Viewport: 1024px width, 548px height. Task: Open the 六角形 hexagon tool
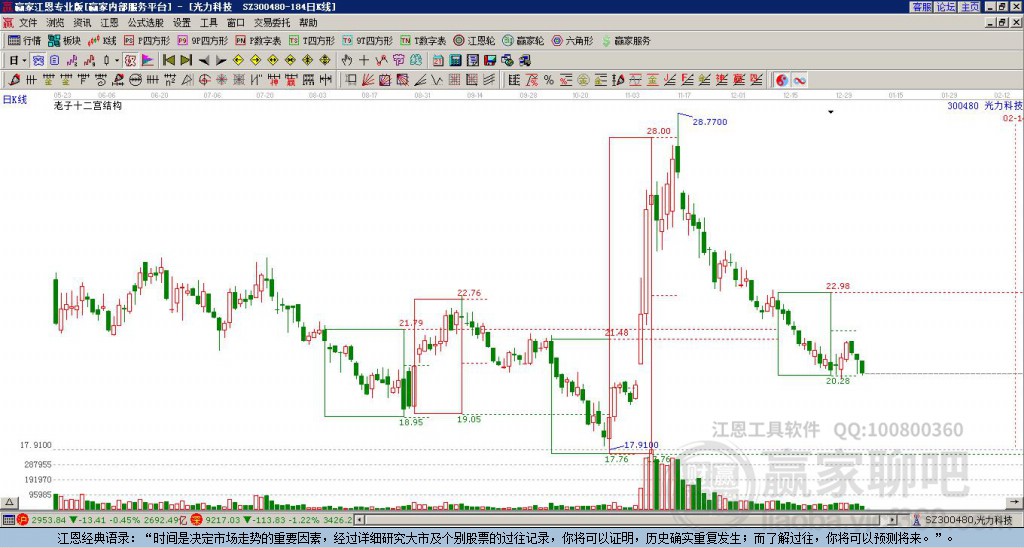tap(572, 40)
